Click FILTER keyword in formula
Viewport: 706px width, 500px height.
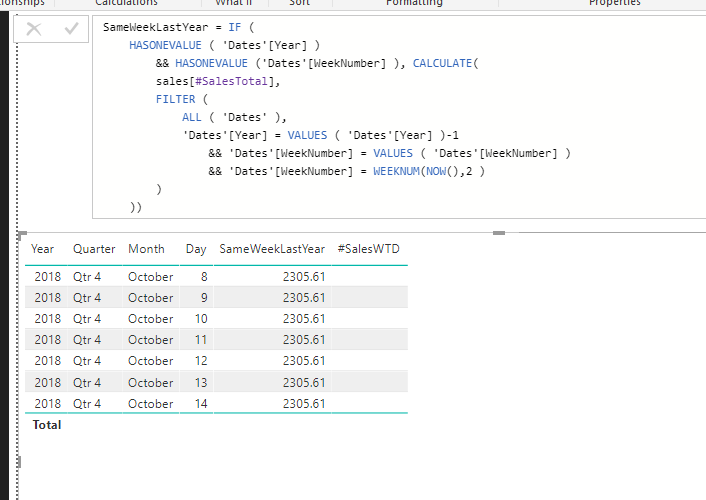[x=176, y=100]
